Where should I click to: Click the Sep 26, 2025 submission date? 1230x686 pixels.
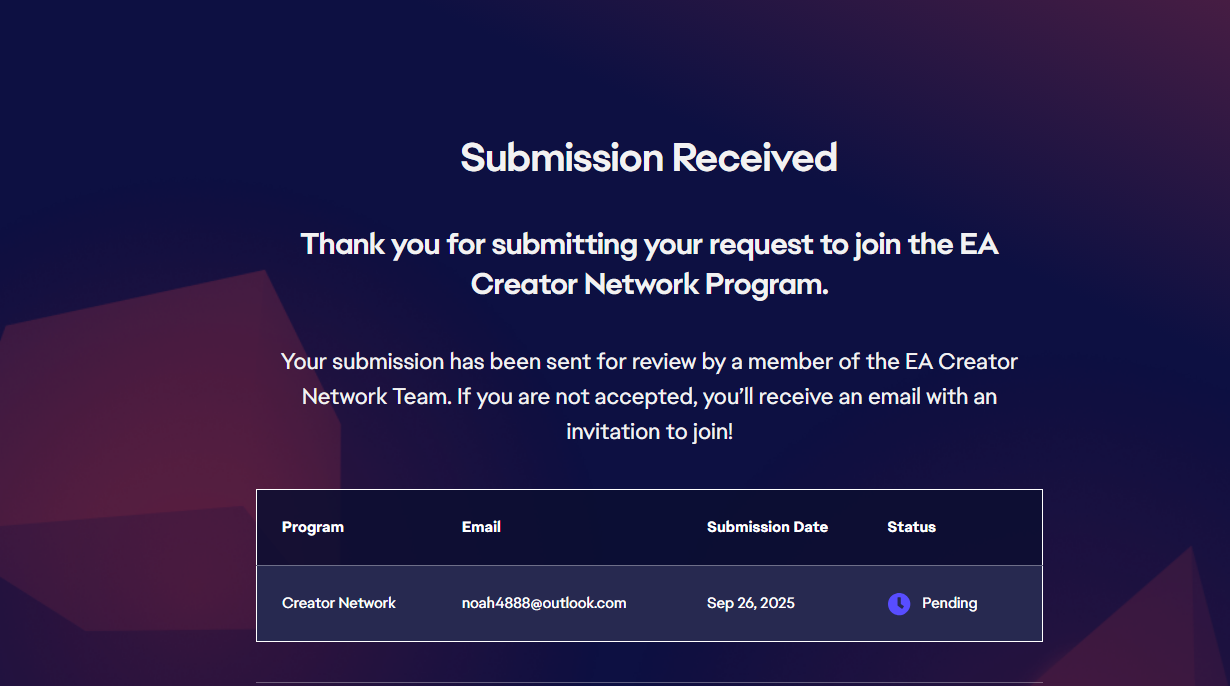(751, 603)
